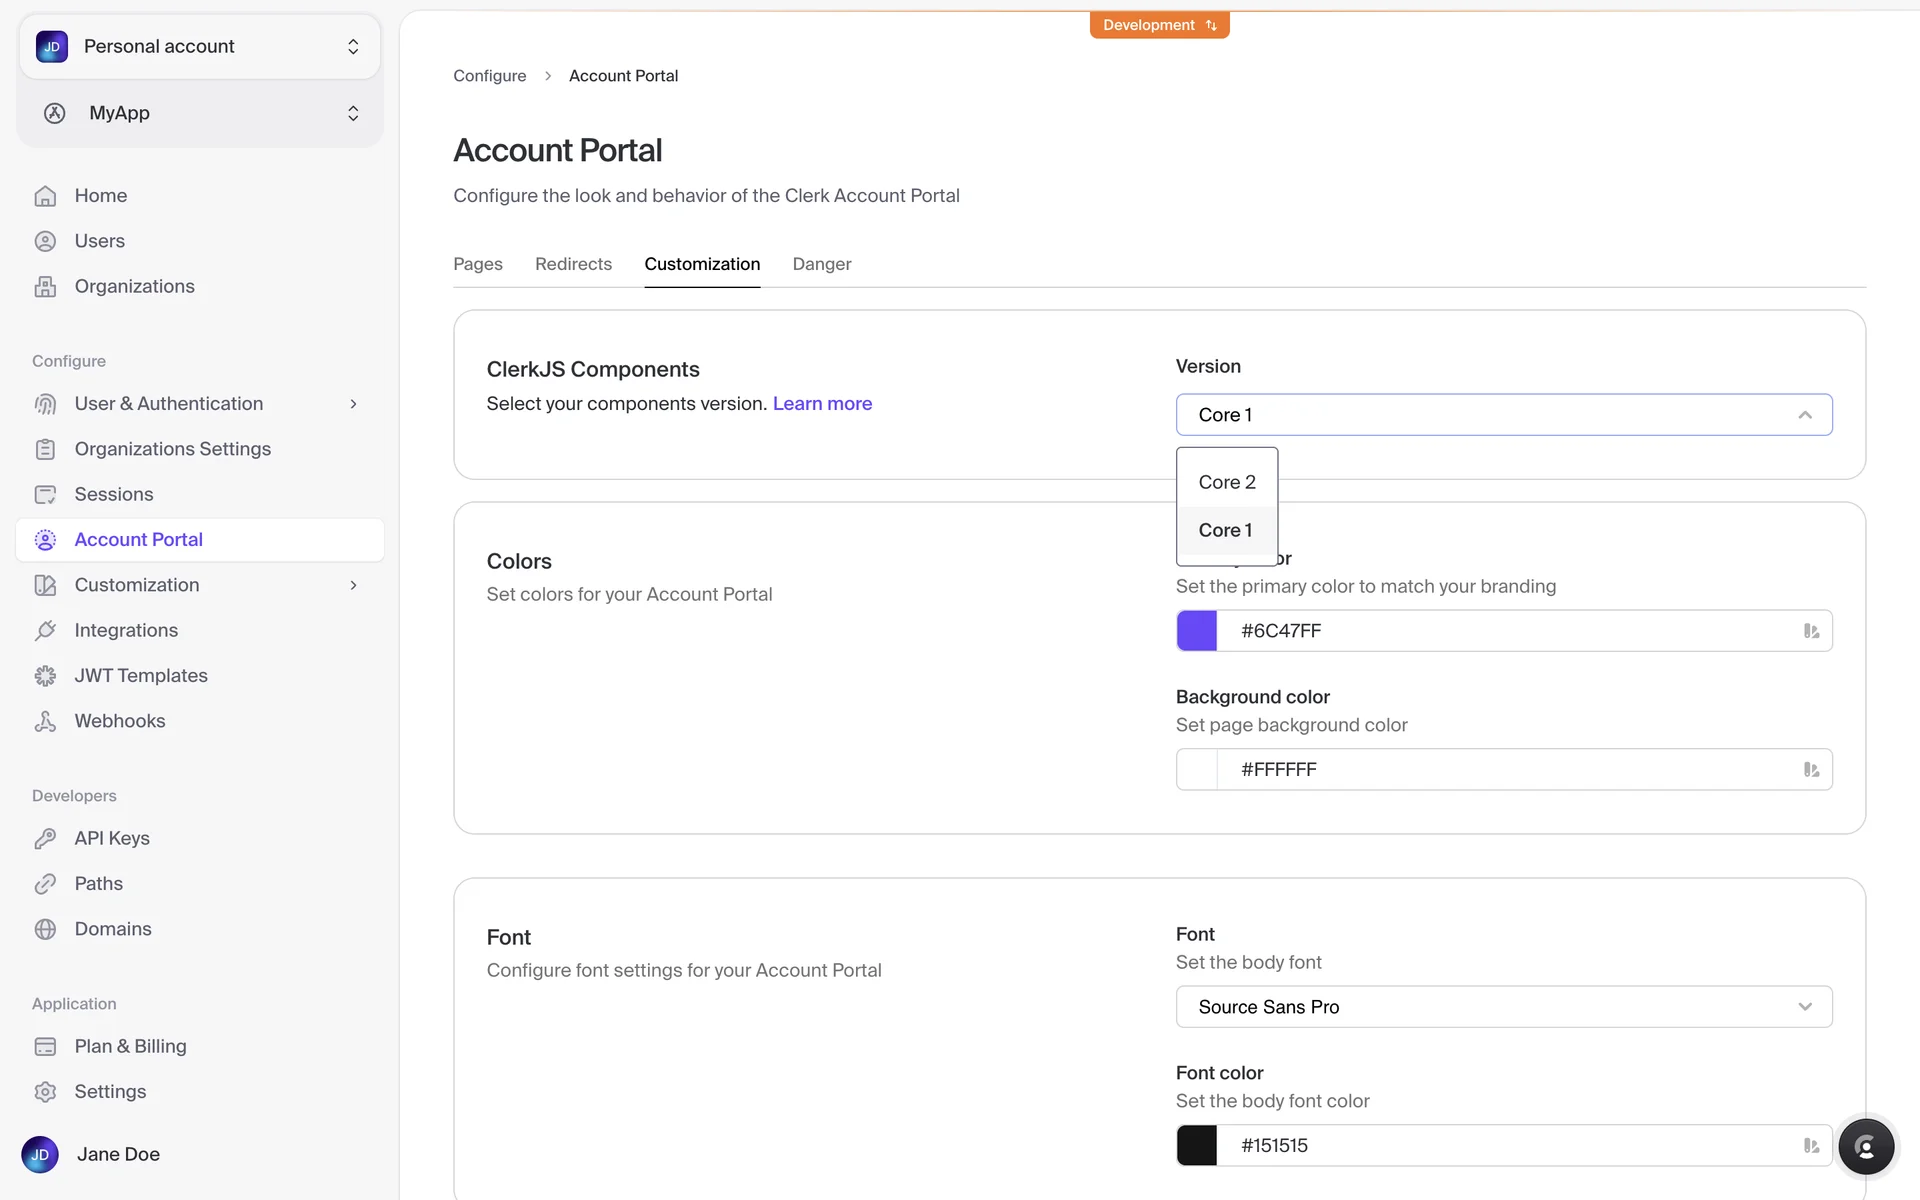Click the Plan & Billing card icon
This screenshot has width=1920, height=1200.
coord(45,1046)
